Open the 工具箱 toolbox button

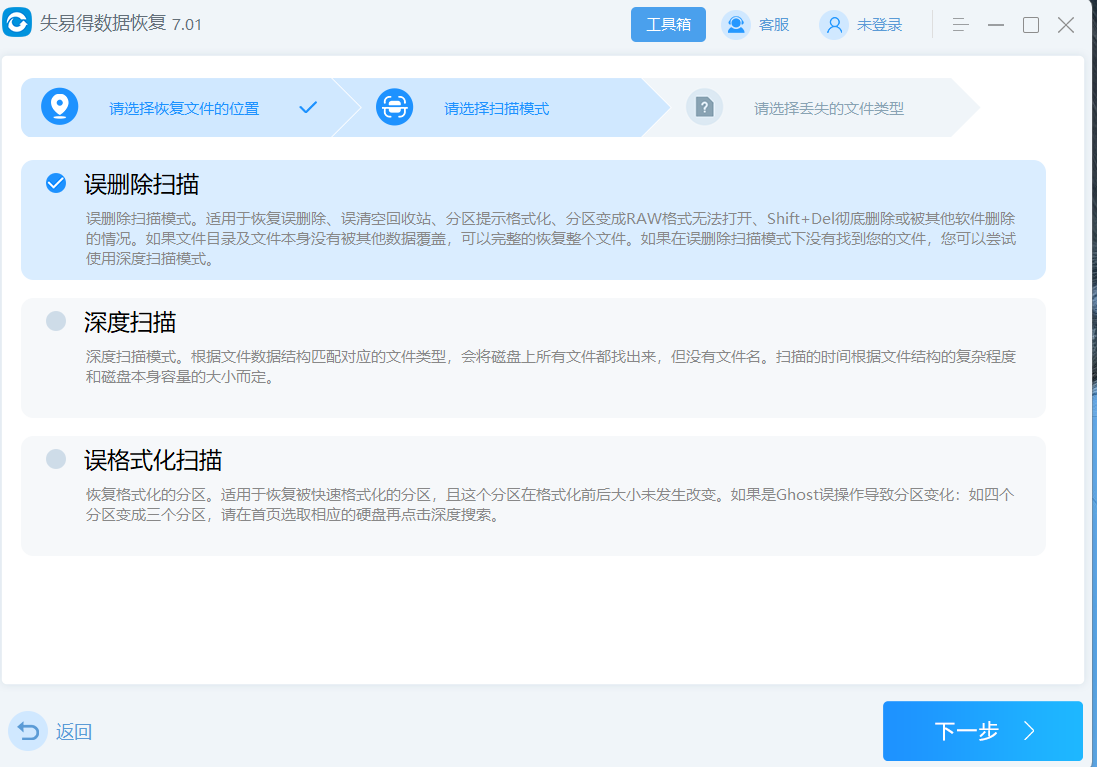tap(668, 25)
